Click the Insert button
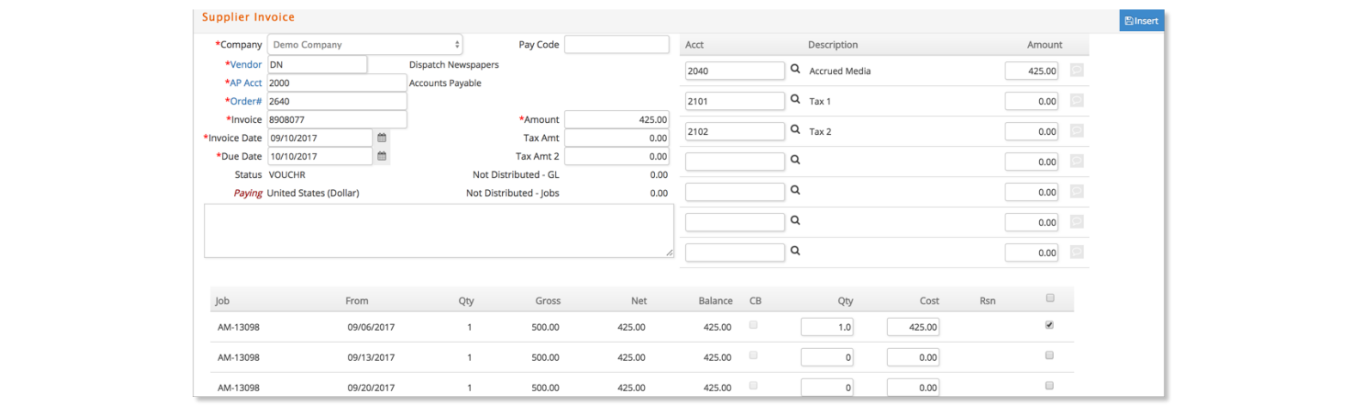The image size is (1367, 412). pyautogui.click(x=1141, y=20)
